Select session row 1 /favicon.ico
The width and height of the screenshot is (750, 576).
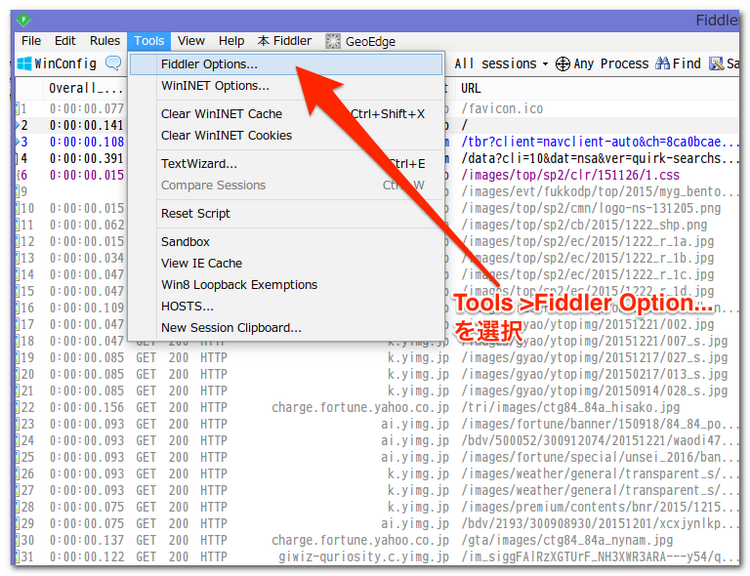tap(502, 109)
